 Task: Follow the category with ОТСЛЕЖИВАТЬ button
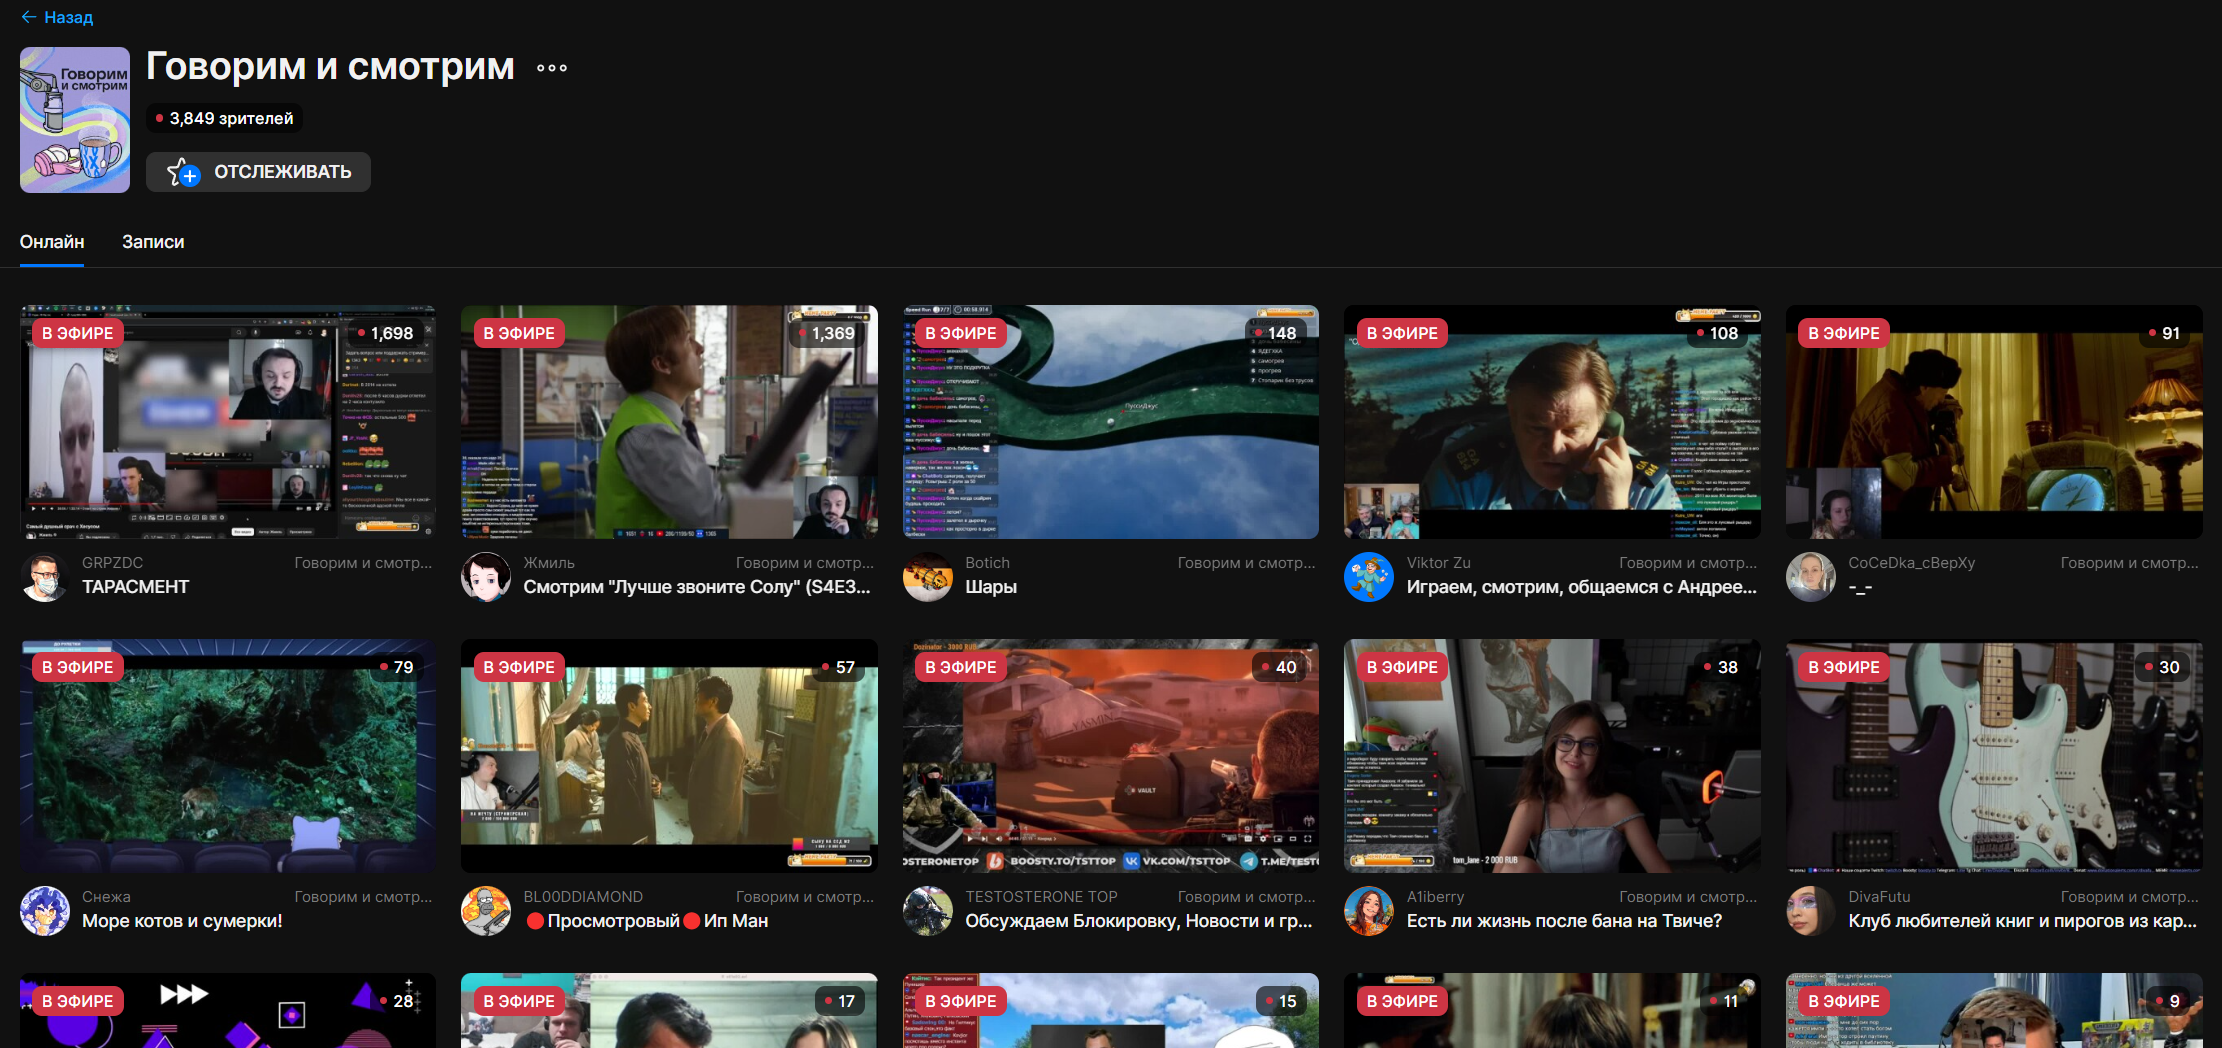pyautogui.click(x=258, y=172)
